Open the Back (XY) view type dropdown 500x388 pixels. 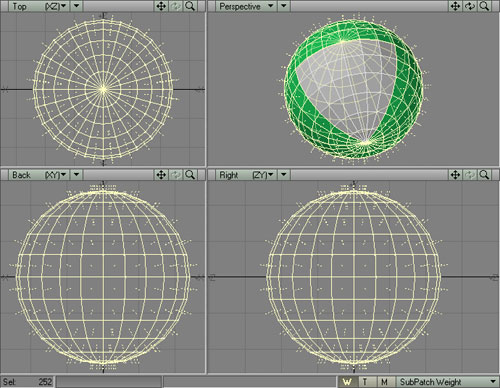[39, 175]
